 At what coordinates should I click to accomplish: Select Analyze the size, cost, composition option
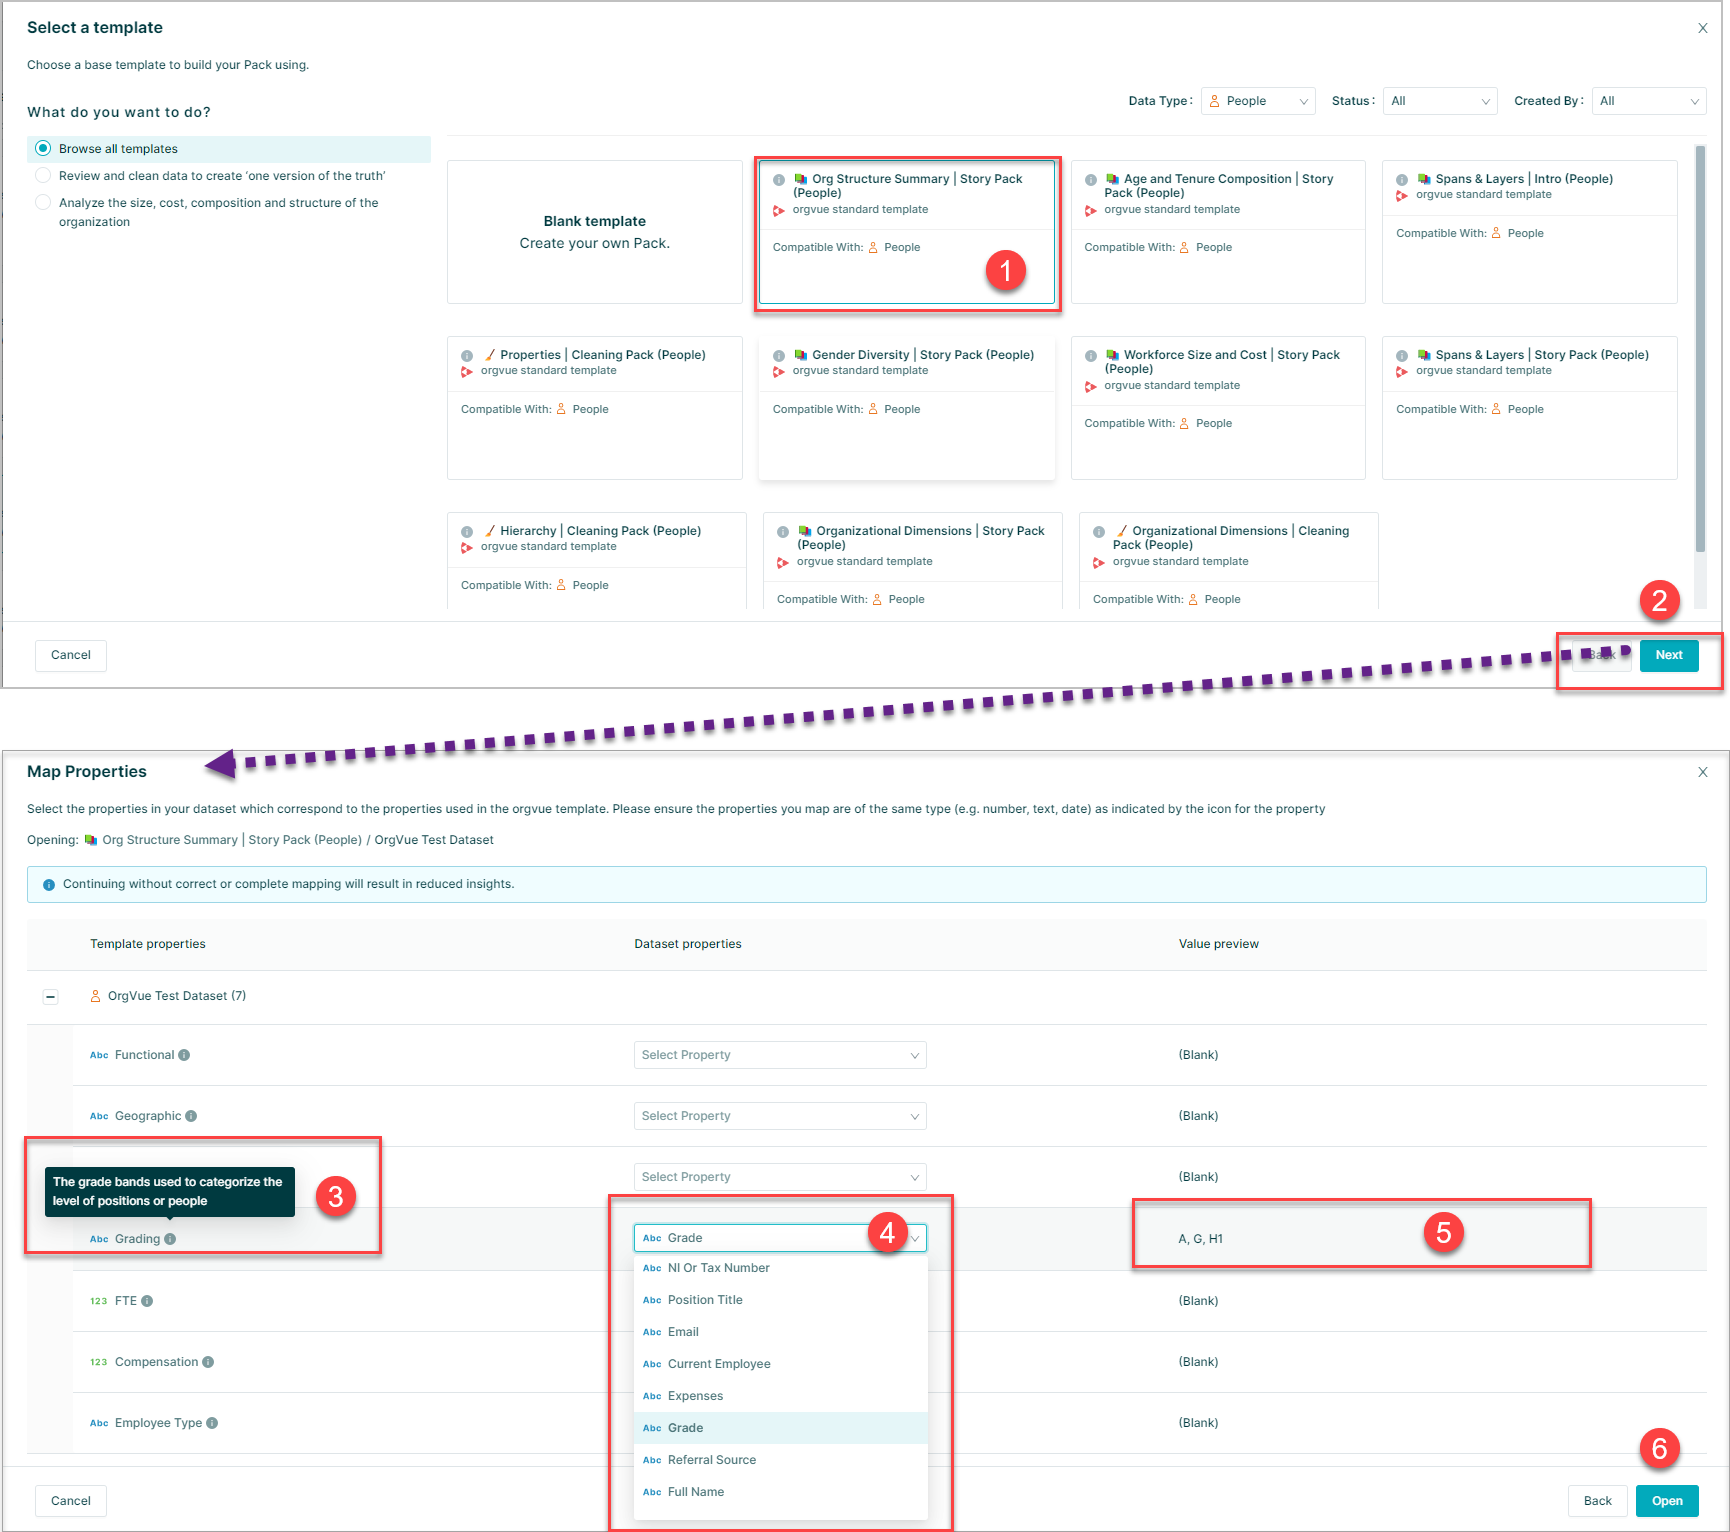[43, 202]
